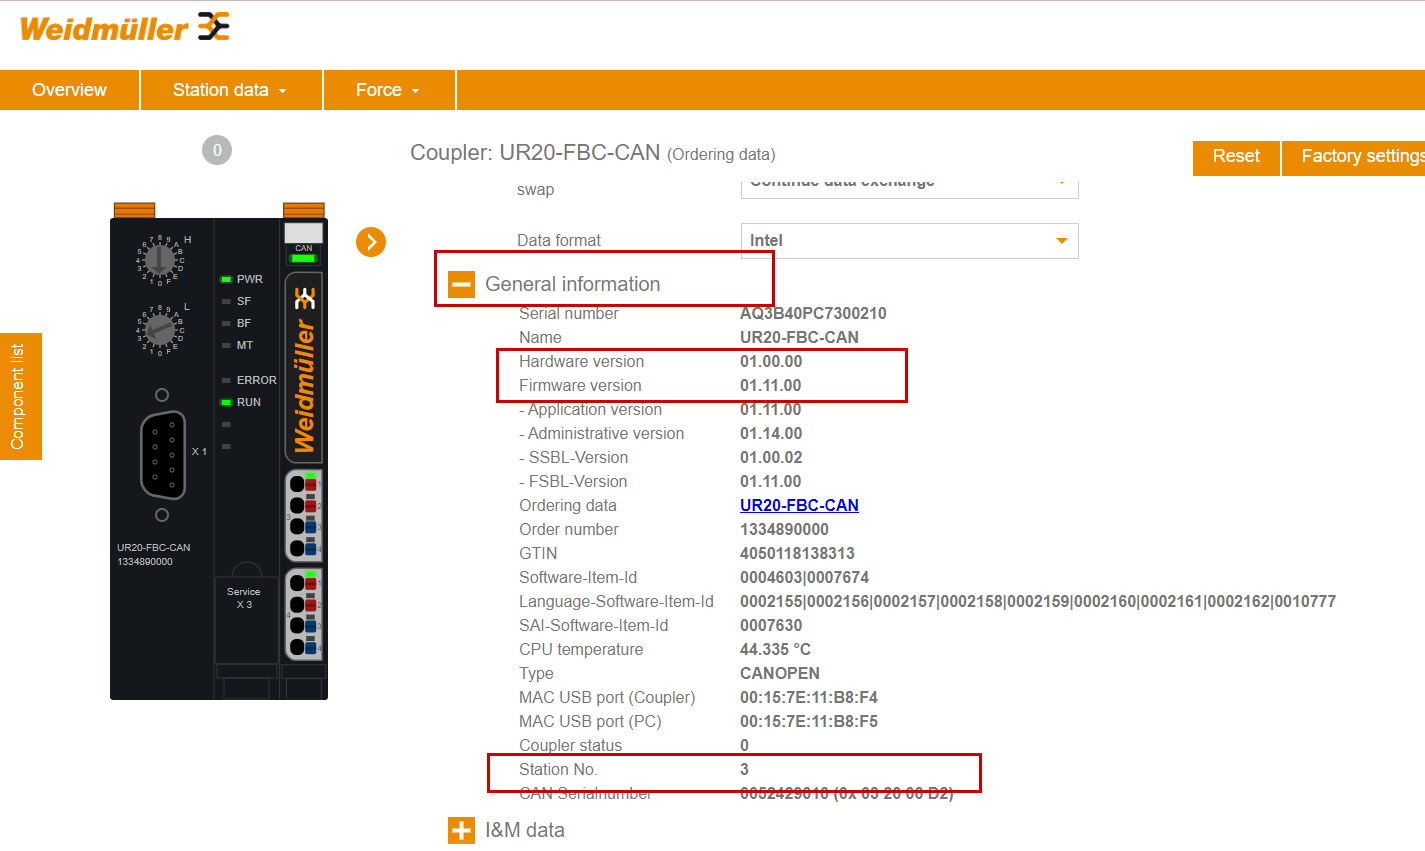Click the Service X3 port cover
1425x851 pixels.
(x=245, y=618)
